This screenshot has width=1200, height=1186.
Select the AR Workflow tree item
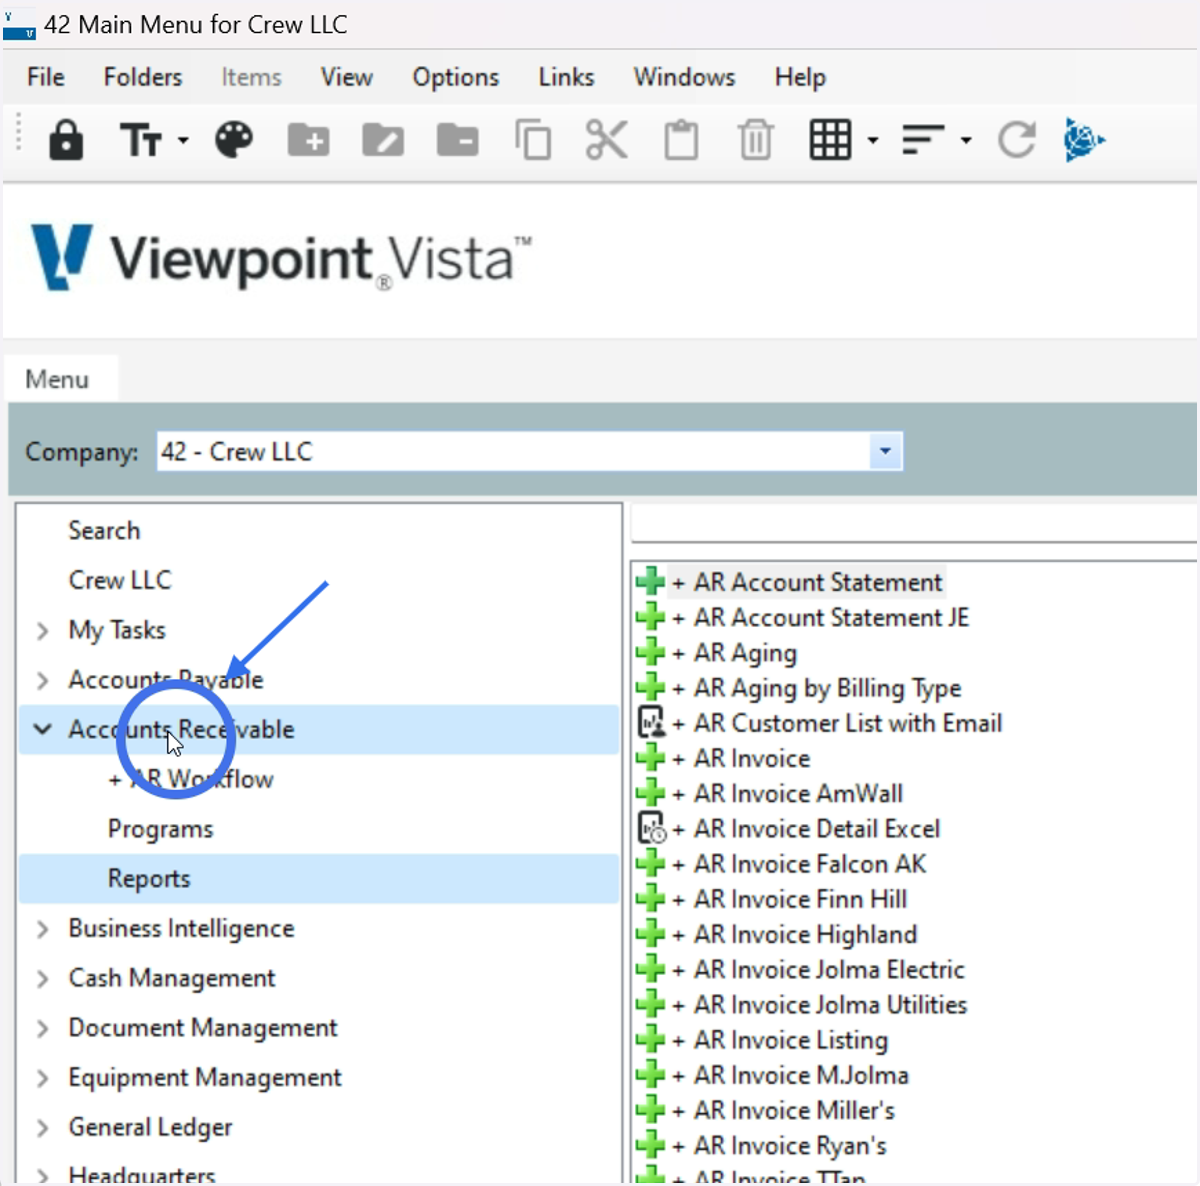coord(191,779)
